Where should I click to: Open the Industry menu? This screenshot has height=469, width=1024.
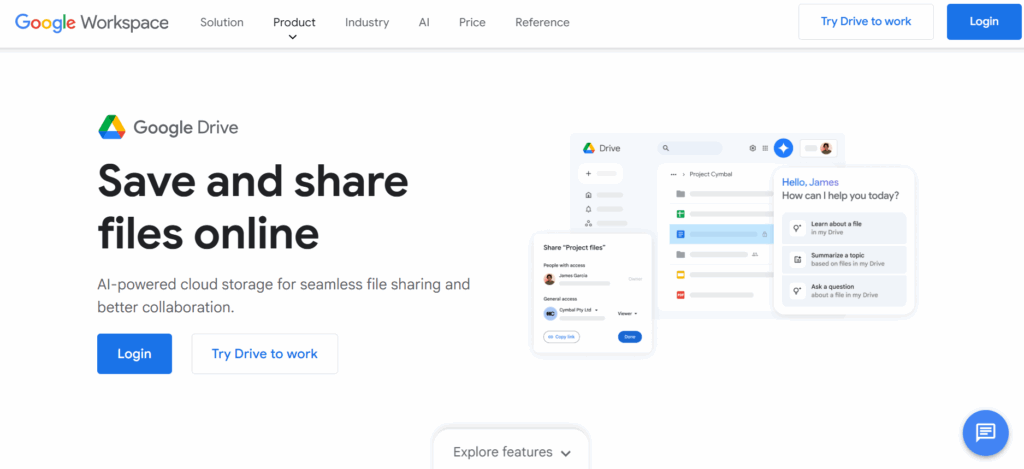(x=367, y=22)
